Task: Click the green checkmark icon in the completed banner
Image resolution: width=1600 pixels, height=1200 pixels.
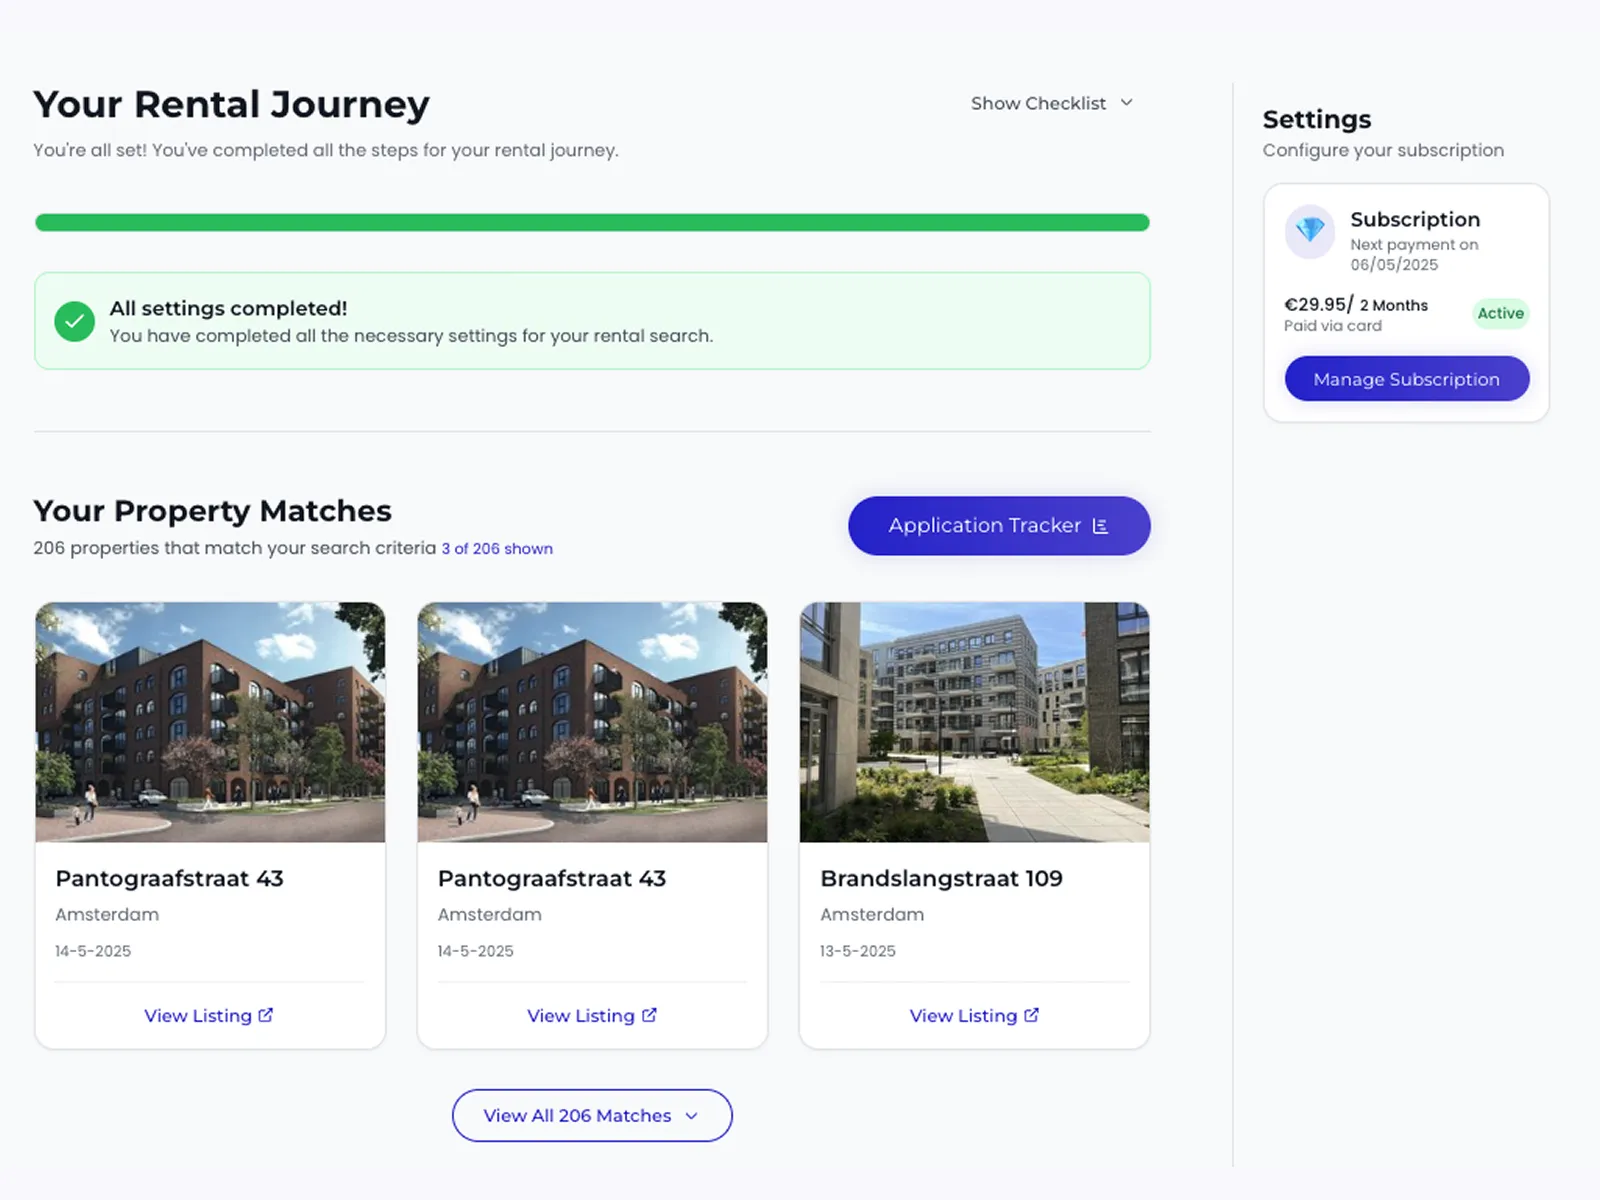Action: pyautogui.click(x=74, y=322)
